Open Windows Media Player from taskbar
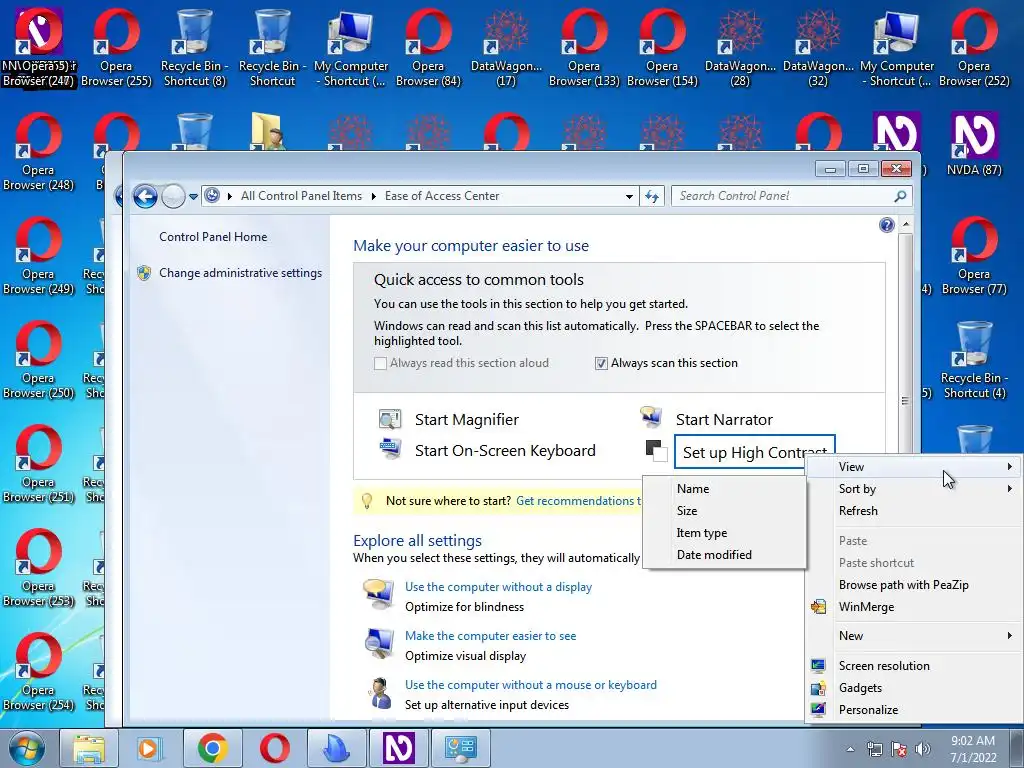1024x768 pixels. click(x=150, y=748)
